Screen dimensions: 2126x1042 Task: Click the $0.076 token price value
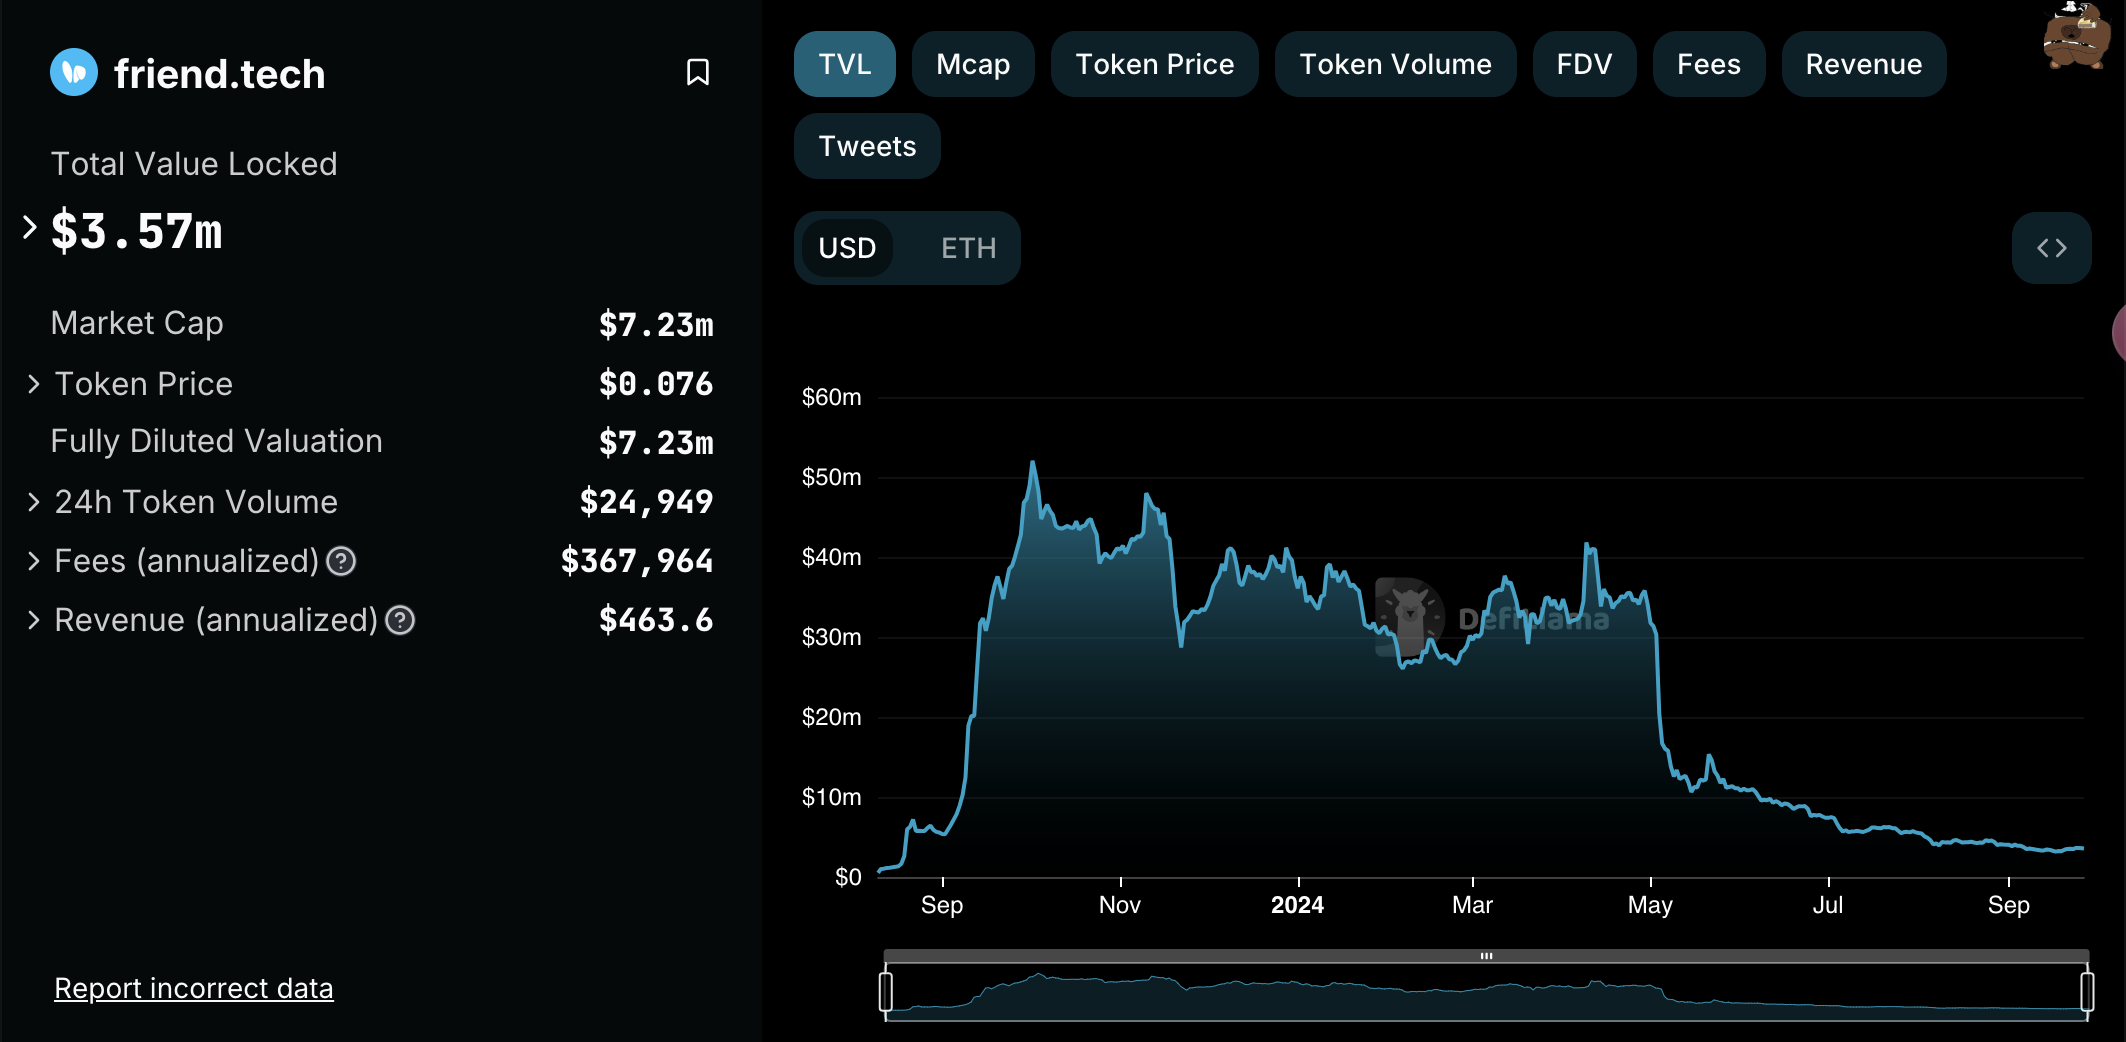[x=656, y=383]
